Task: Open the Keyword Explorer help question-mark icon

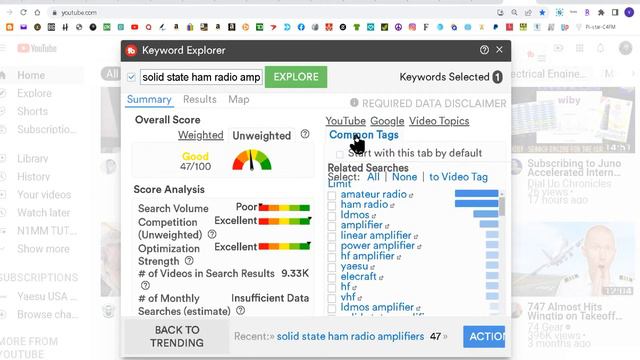Action: coord(484,50)
